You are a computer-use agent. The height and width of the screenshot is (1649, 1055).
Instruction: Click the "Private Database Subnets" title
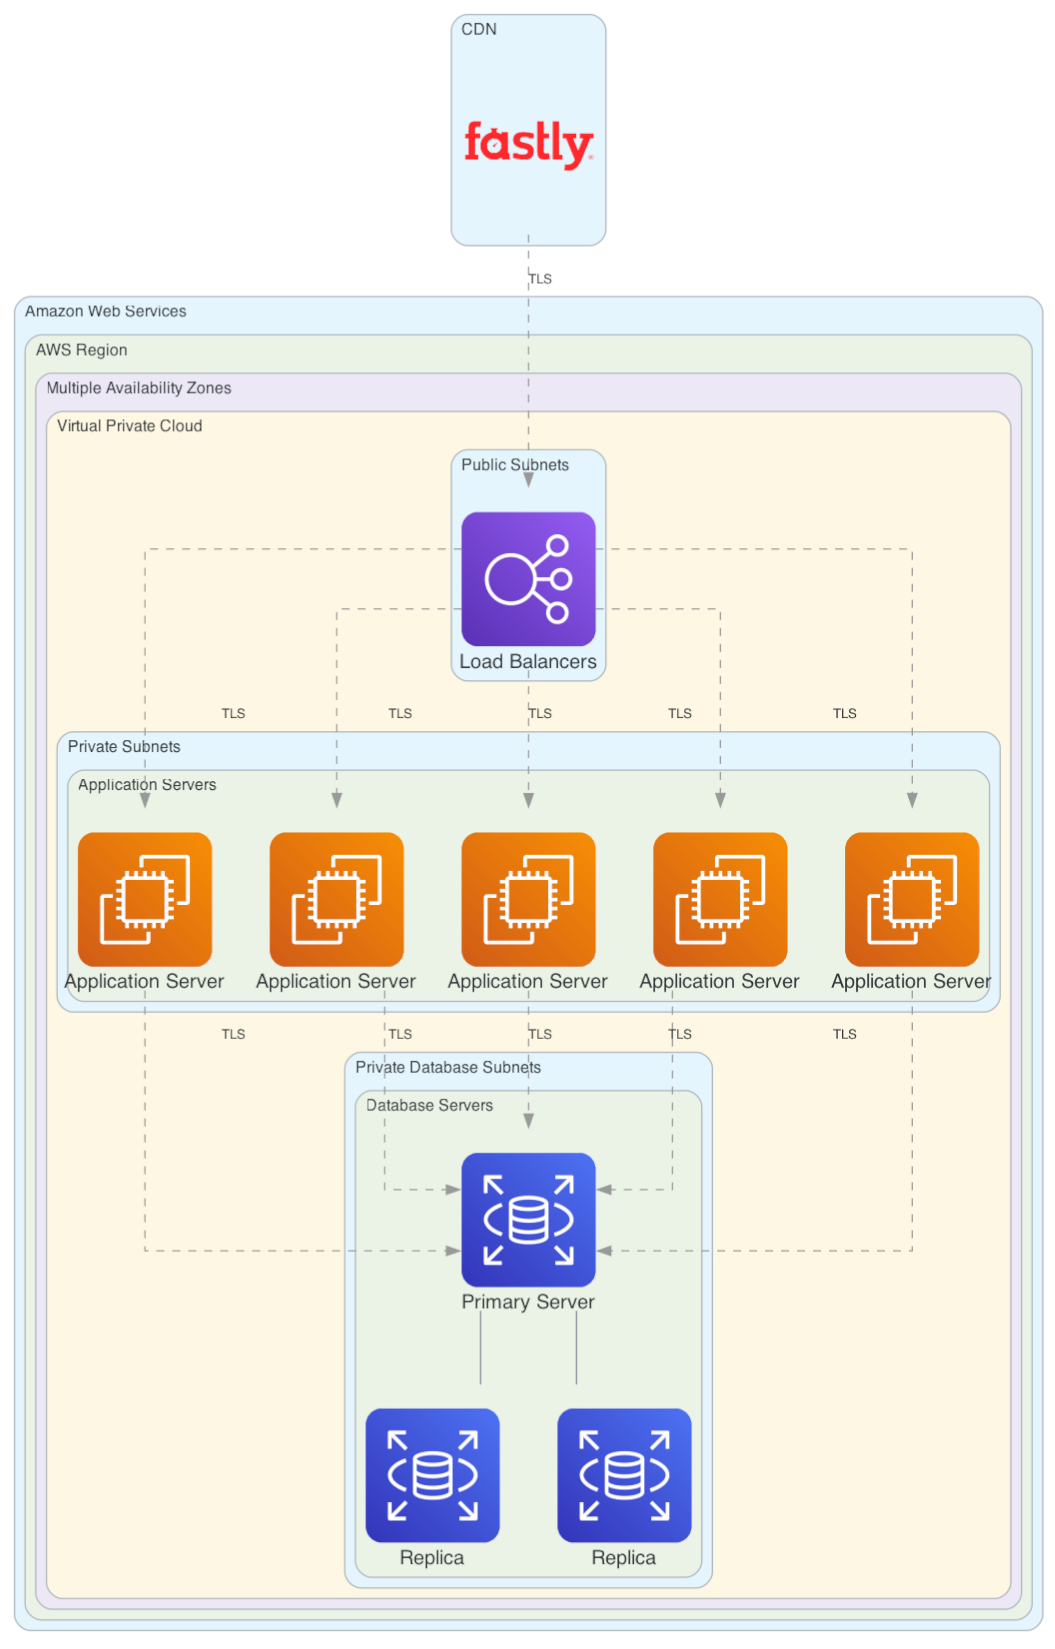pyautogui.click(x=447, y=1067)
